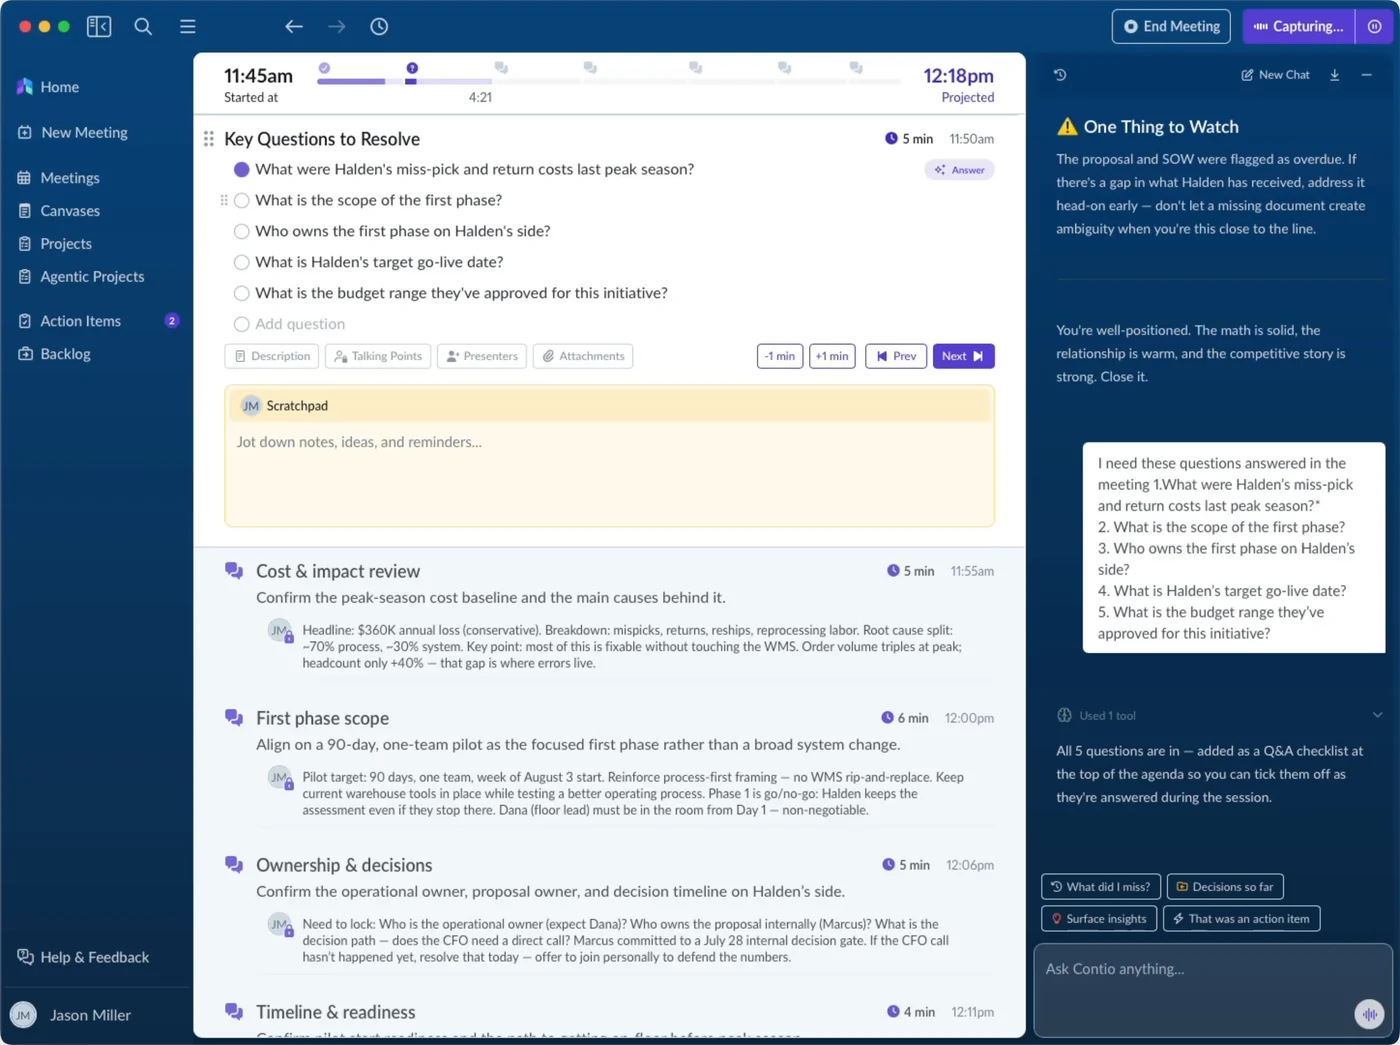Open the Talking Points section
Image resolution: width=1400 pixels, height=1045 pixels.
click(x=378, y=356)
